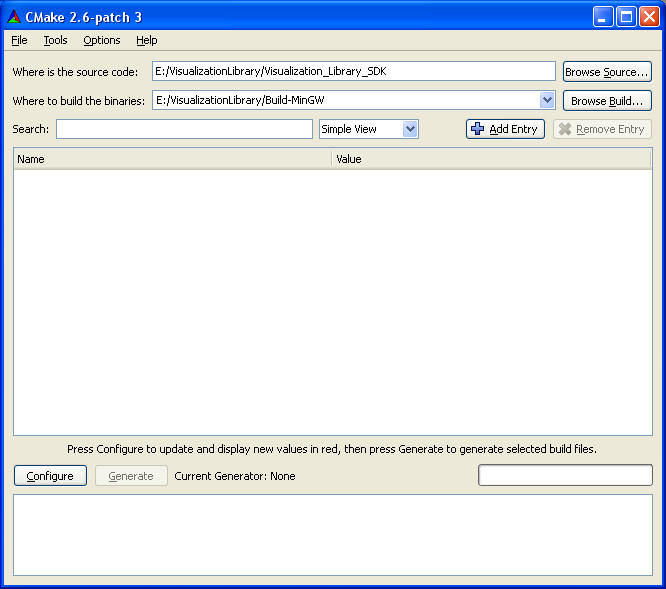Maximize the CMake window
The width and height of the screenshot is (666, 589).
pyautogui.click(x=626, y=16)
